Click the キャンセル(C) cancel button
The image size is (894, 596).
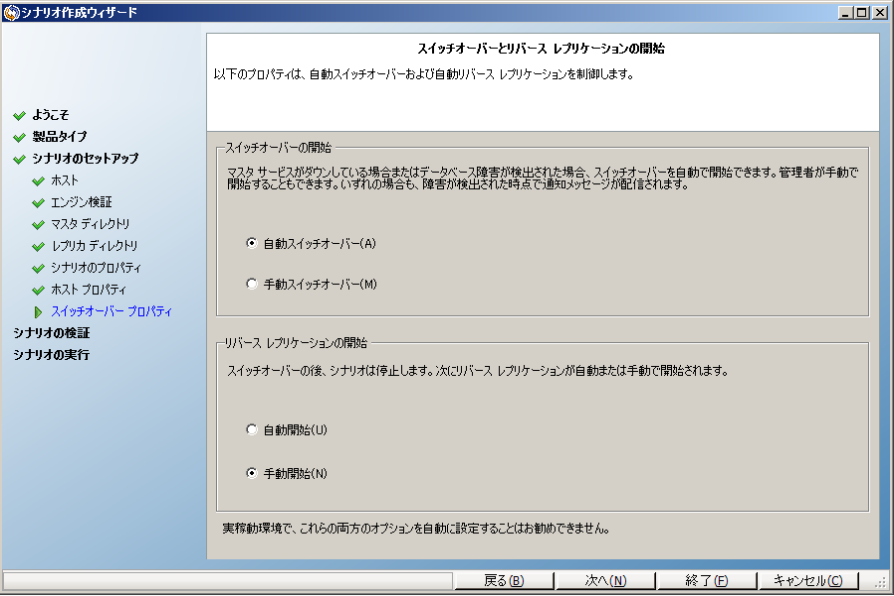(x=808, y=581)
